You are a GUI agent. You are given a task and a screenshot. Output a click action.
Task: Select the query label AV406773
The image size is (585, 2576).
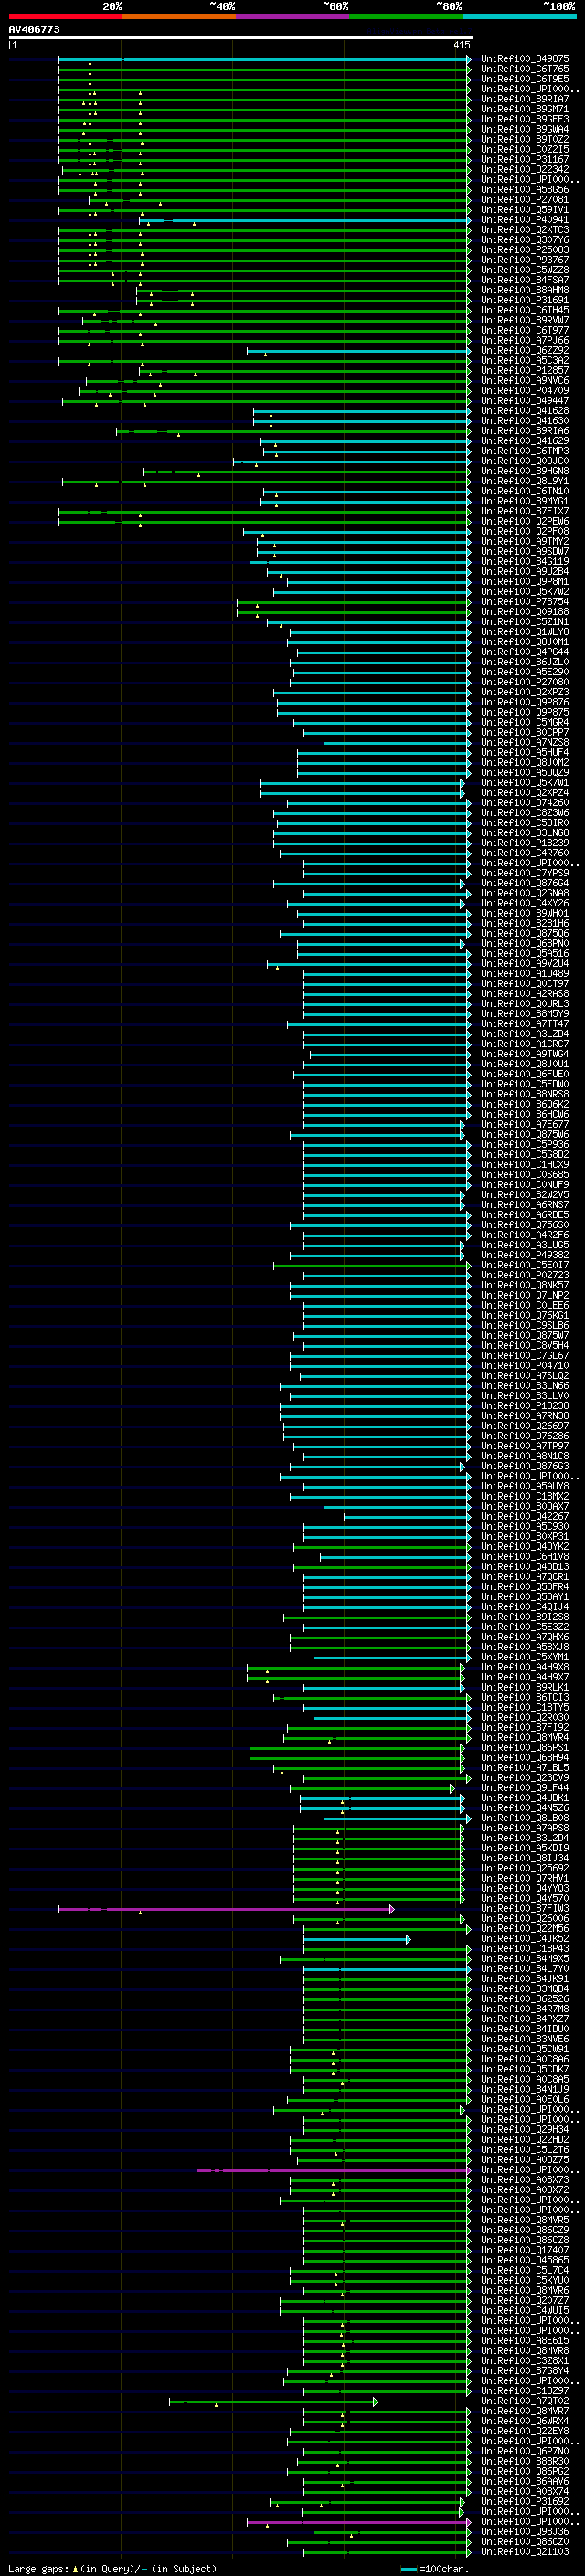34,29
